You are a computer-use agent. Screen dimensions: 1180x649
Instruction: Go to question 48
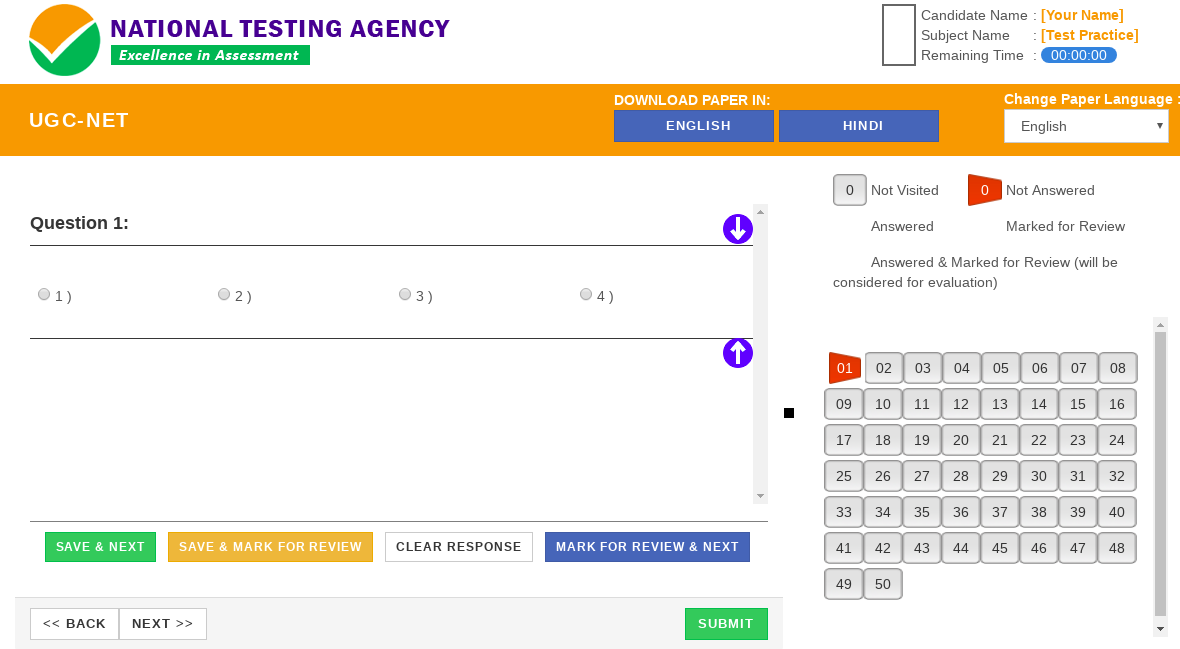point(1117,548)
